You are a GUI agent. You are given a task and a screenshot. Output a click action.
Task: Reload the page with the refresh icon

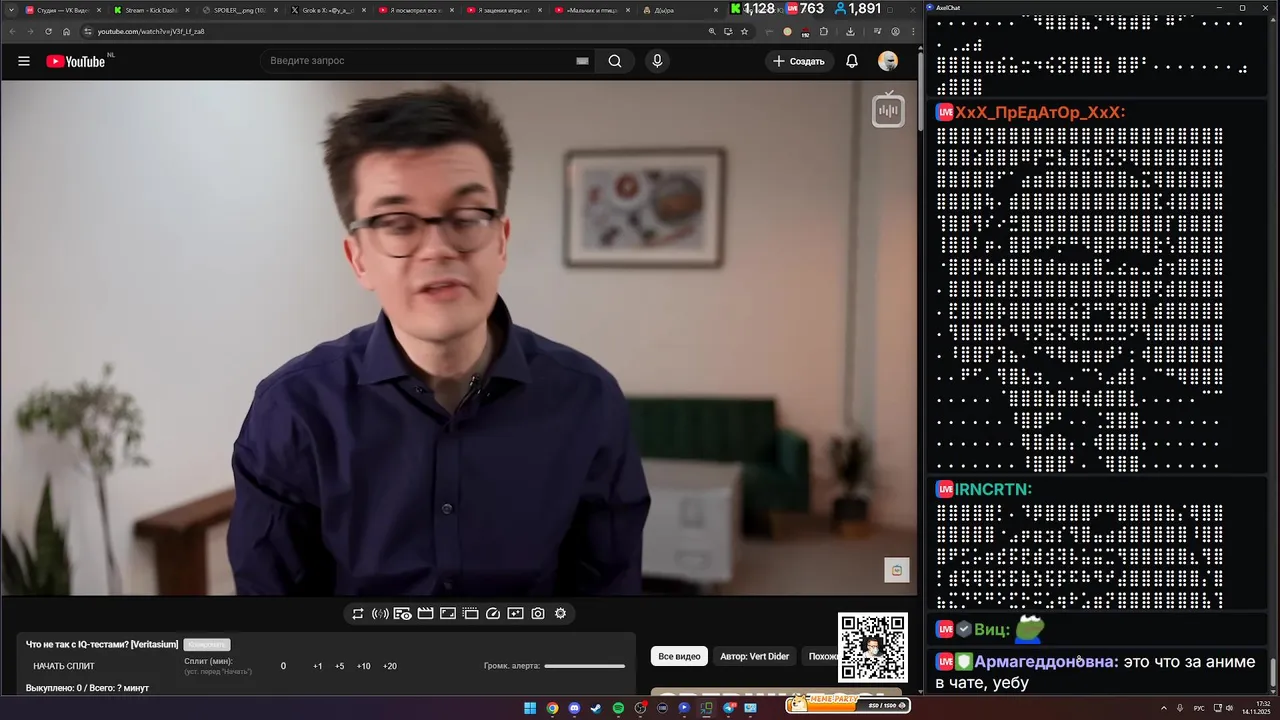point(48,31)
